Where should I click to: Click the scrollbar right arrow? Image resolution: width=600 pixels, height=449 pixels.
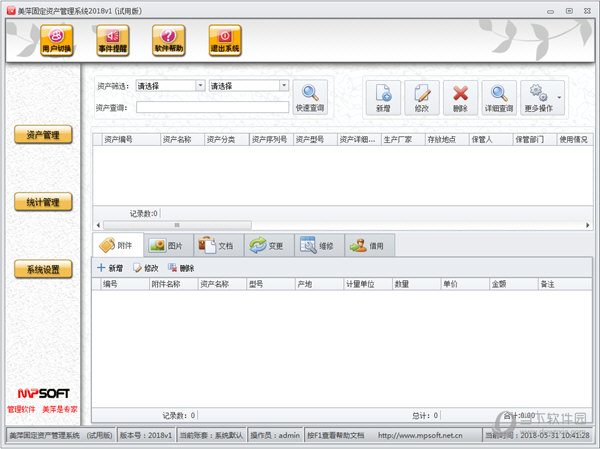[x=588, y=225]
